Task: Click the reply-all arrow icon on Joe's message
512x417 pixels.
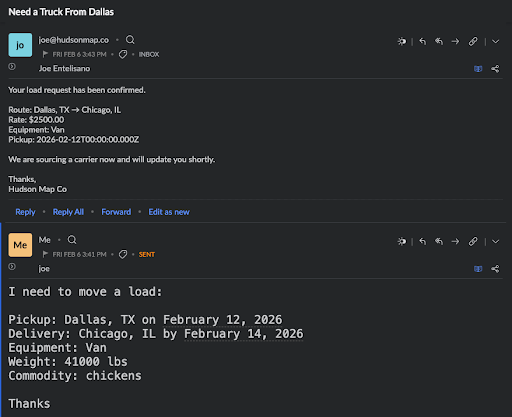Action: click(439, 41)
